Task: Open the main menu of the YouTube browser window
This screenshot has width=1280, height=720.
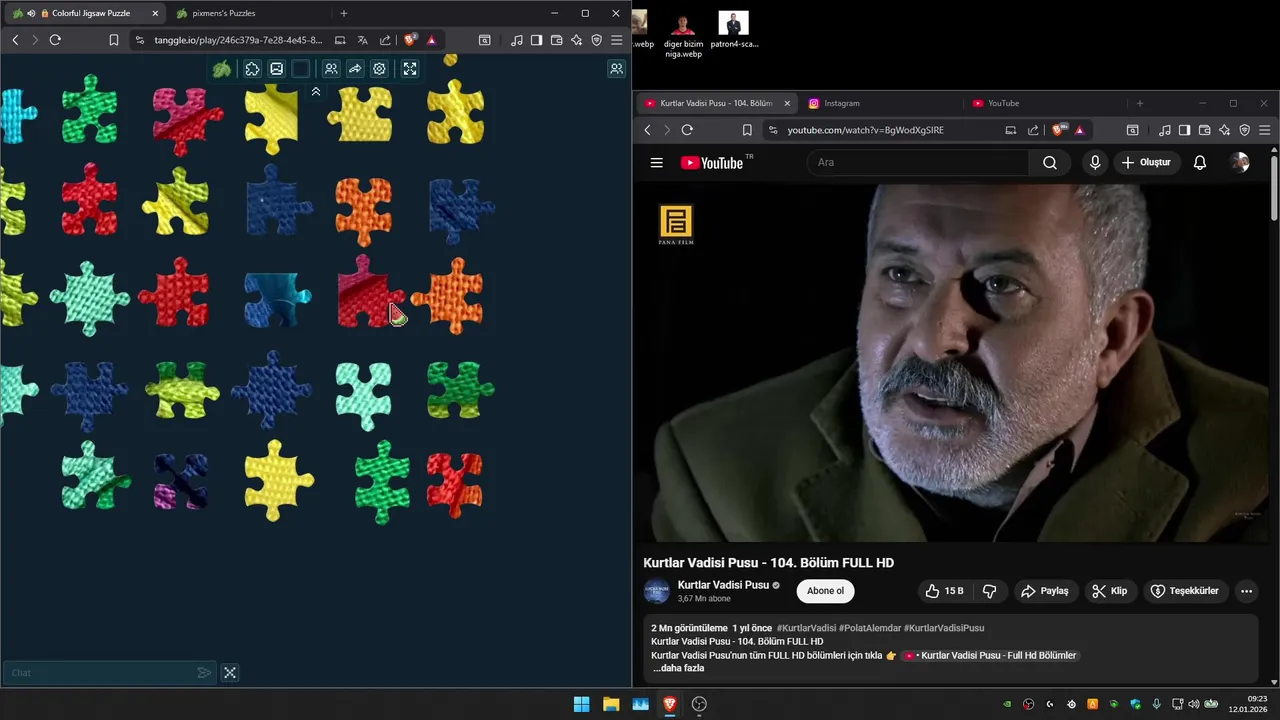Action: pos(1264,130)
